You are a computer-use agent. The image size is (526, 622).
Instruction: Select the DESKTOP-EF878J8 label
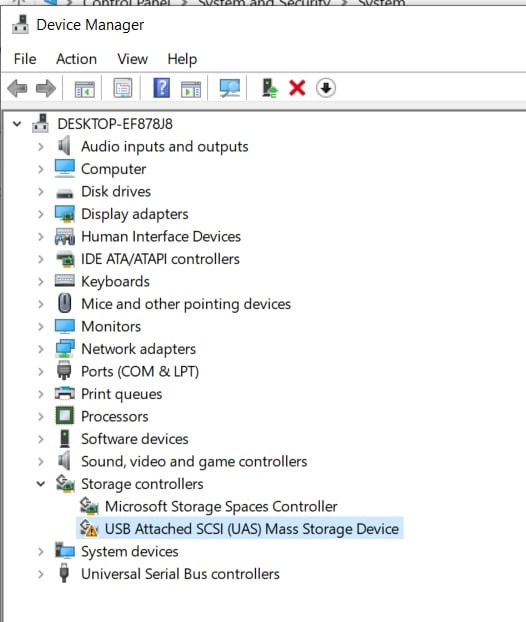(x=115, y=124)
